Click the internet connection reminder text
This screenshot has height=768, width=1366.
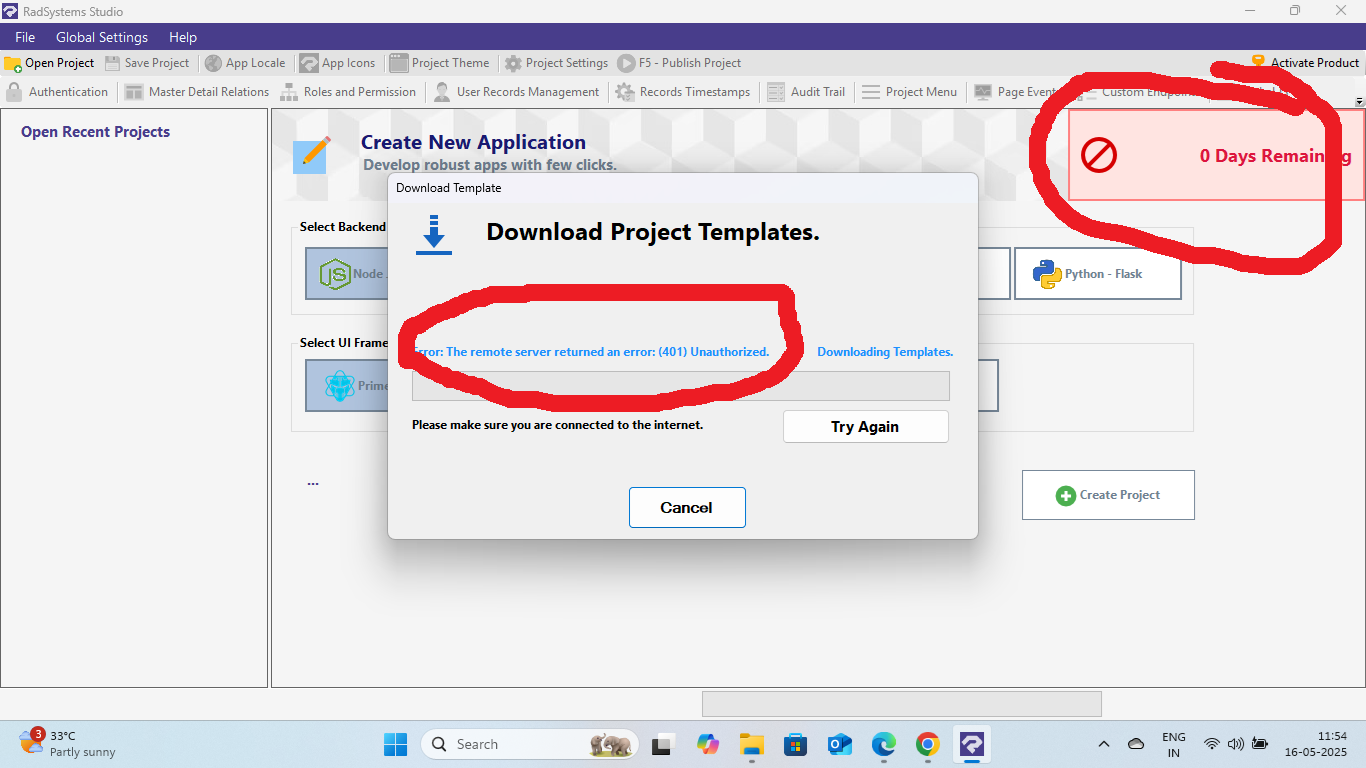pos(558,424)
